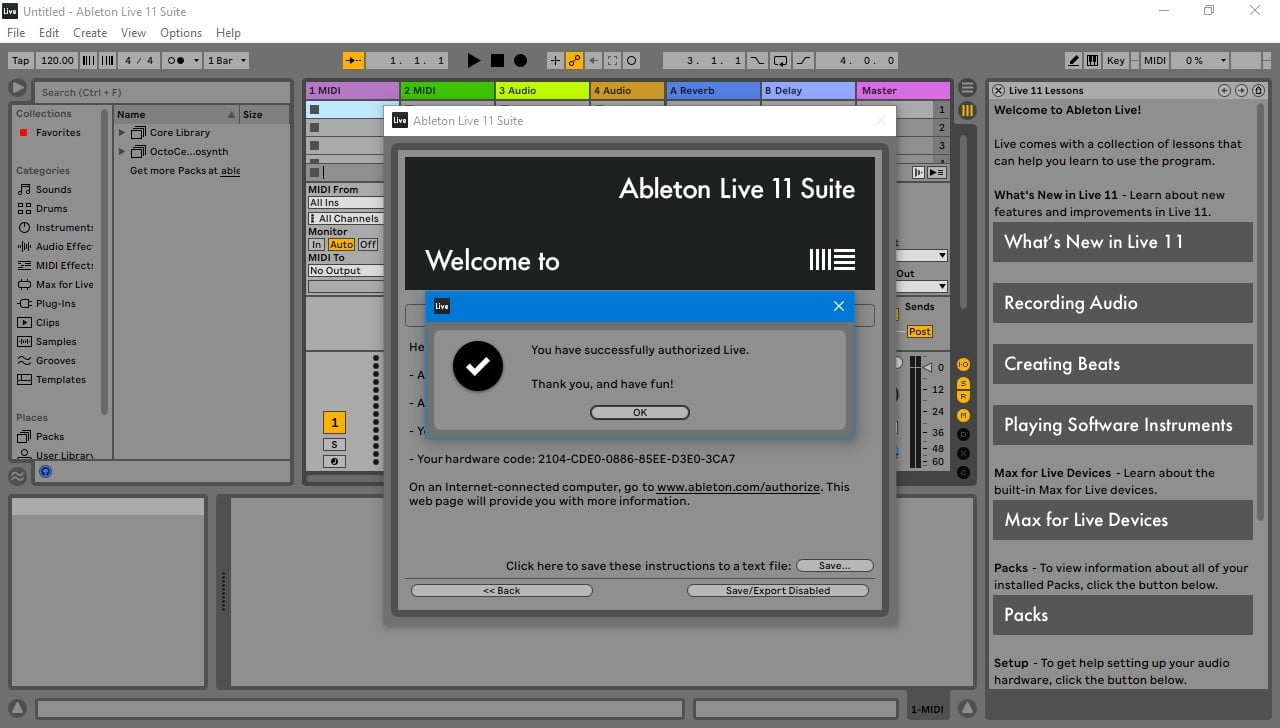Image resolution: width=1280 pixels, height=728 pixels.
Task: Click the 120.00 tempo field
Action: pos(57,60)
